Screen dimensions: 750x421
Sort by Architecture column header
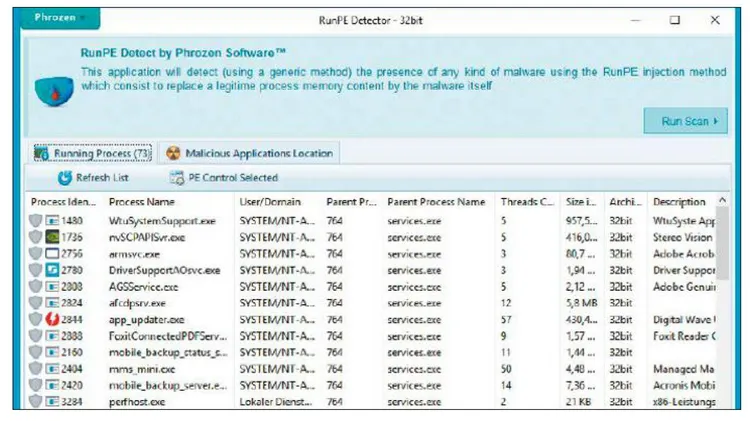pos(625,202)
